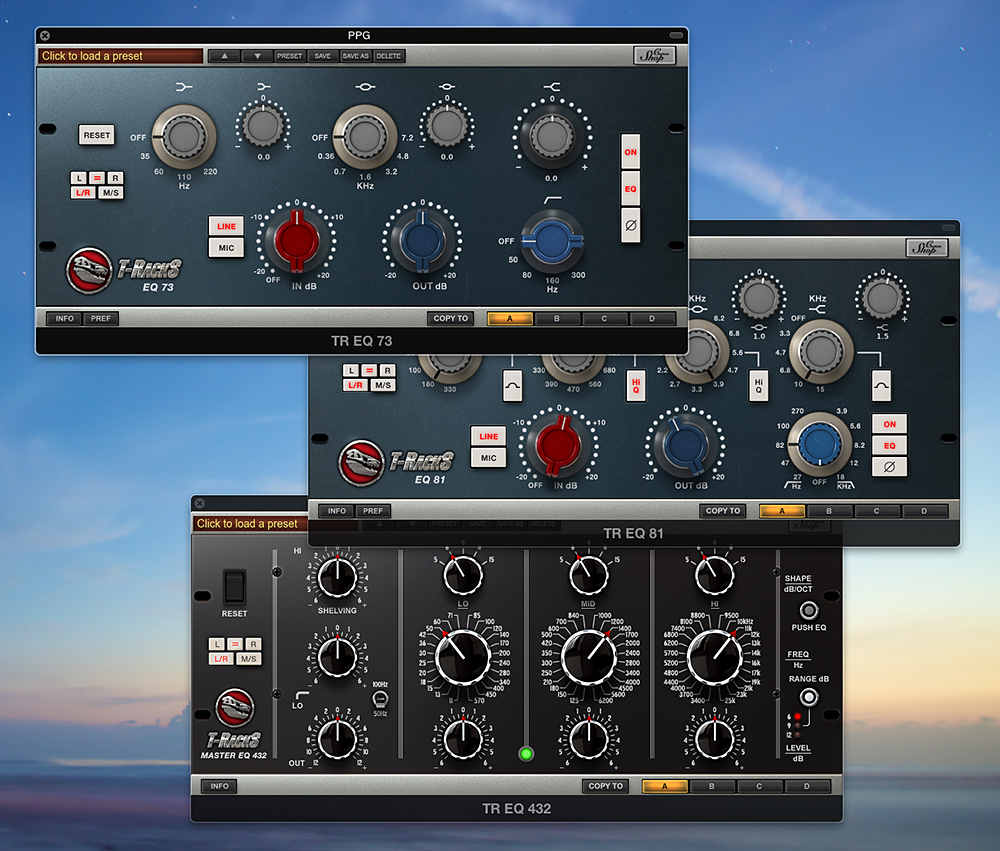
Task: Click previous preset up arrow in EQ 73
Action: pos(224,56)
